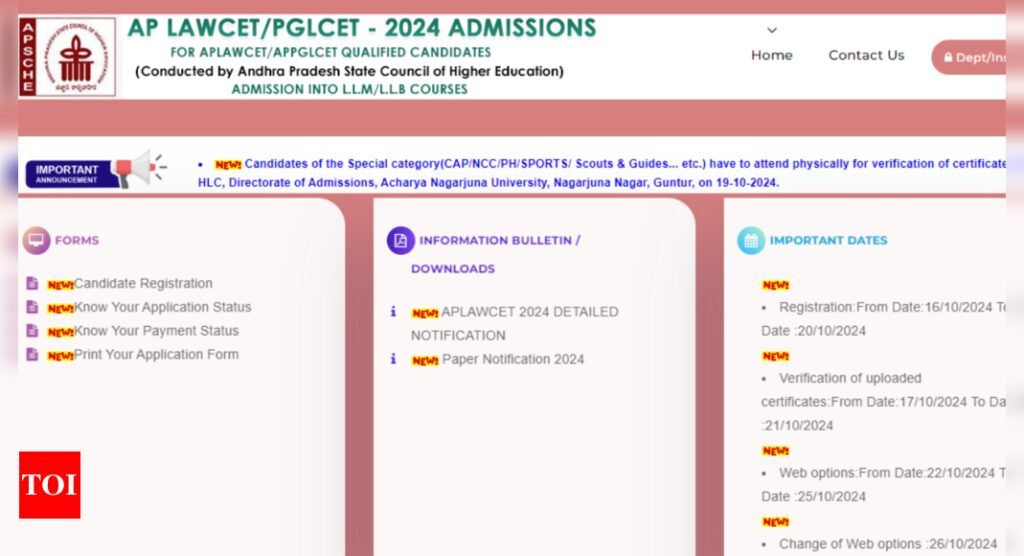Click the TOI logo badge
The image size is (1024, 556).
click(x=49, y=484)
